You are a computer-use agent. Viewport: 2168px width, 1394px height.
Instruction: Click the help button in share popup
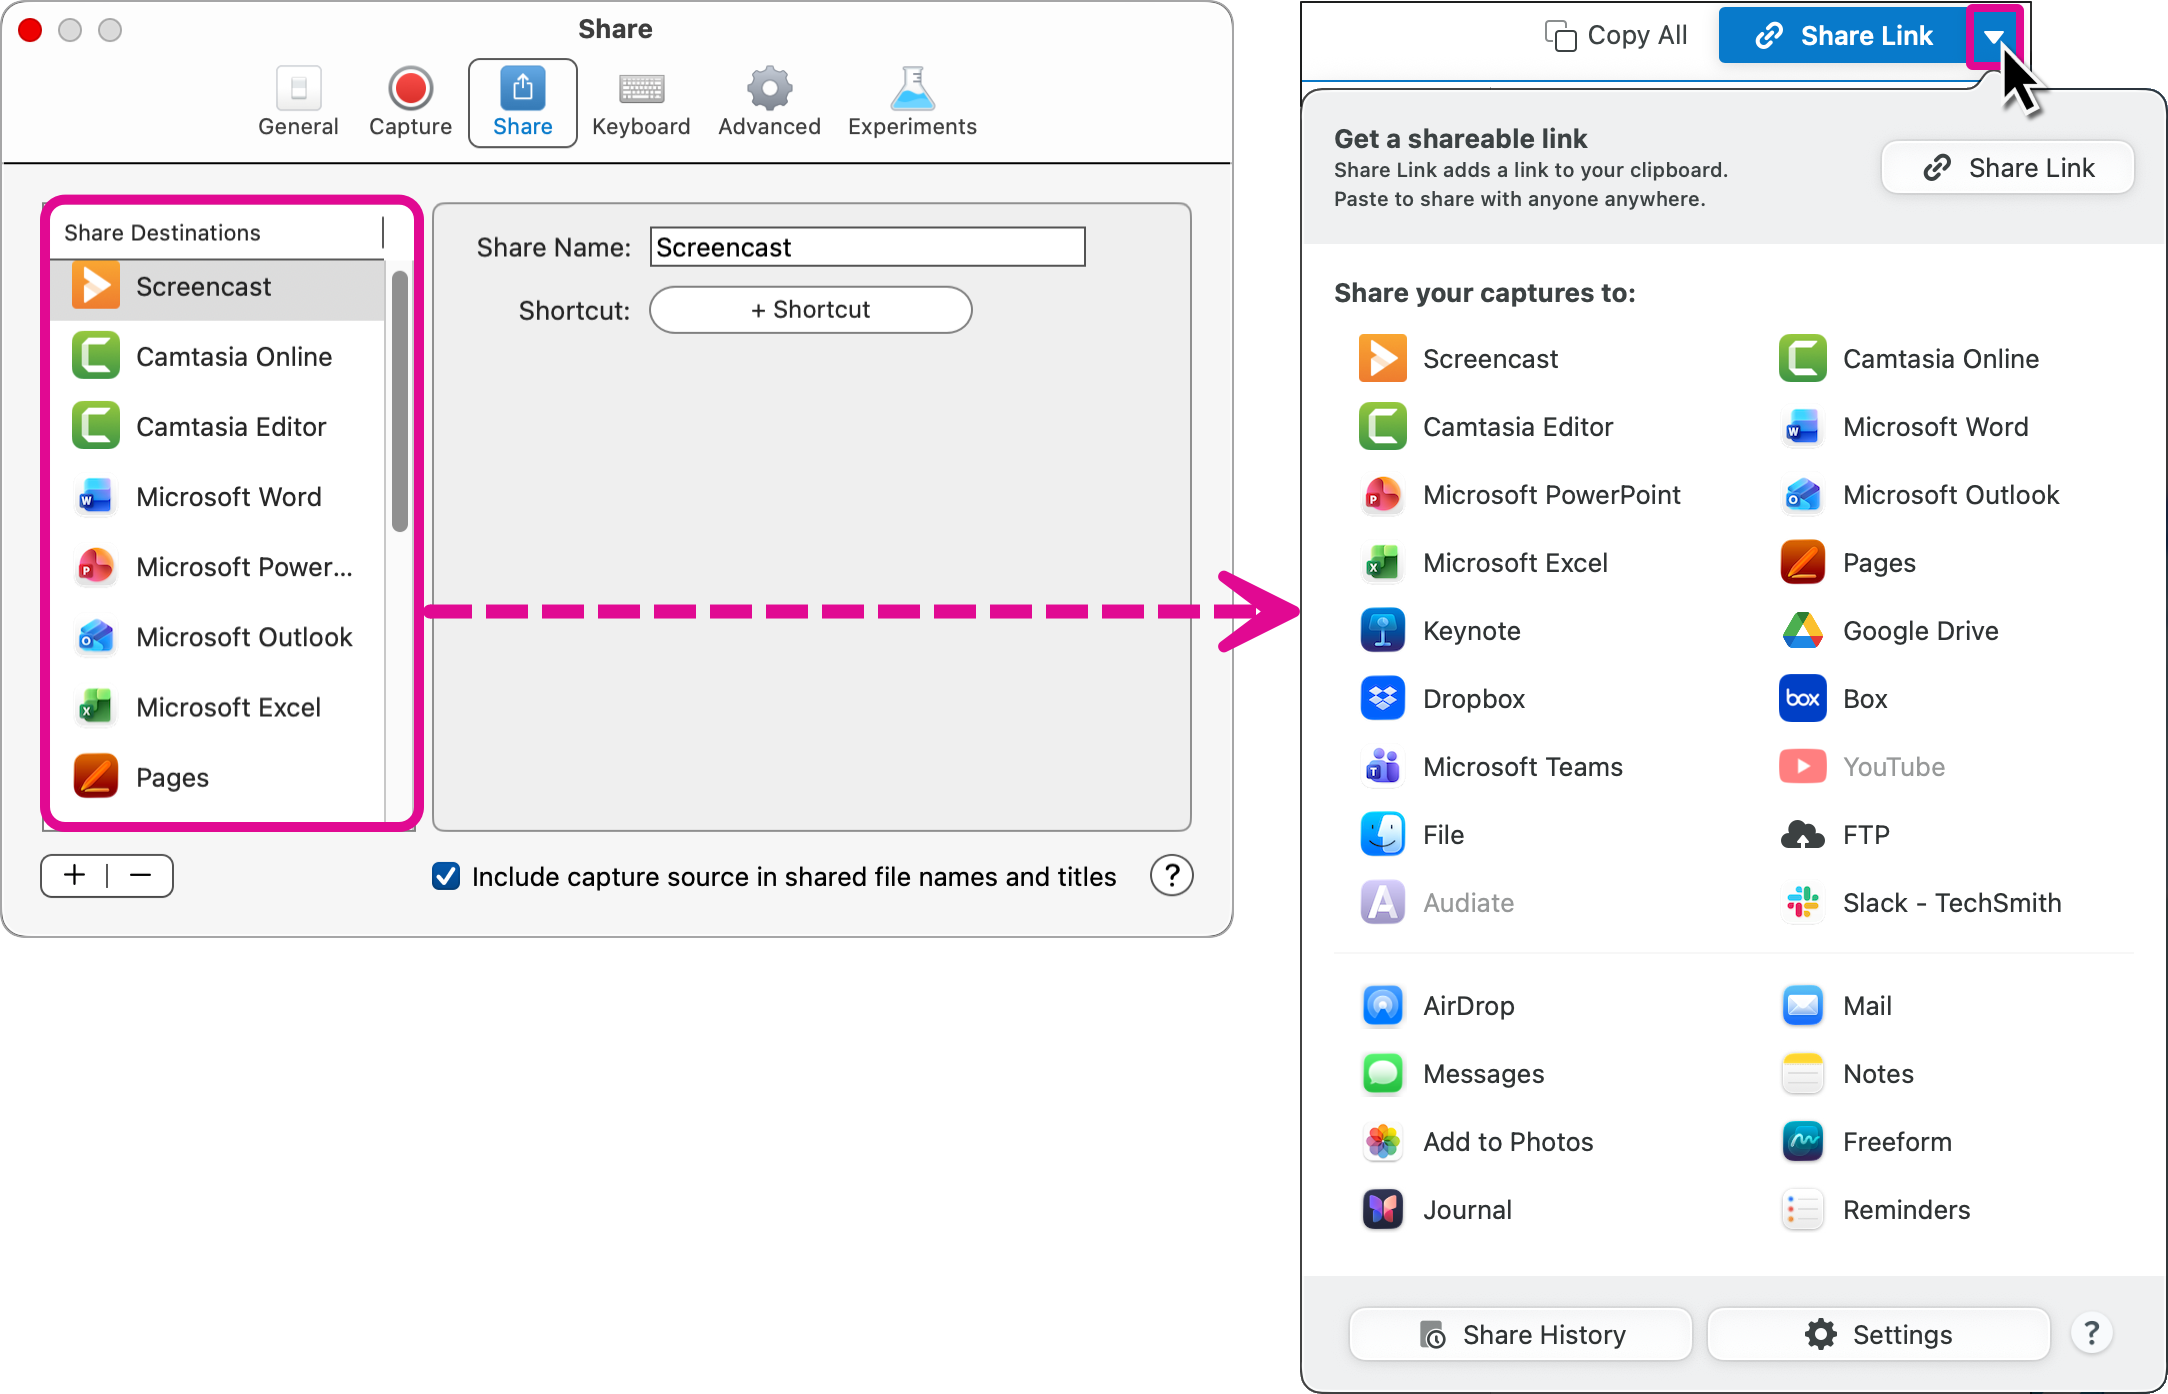pyautogui.click(x=2091, y=1334)
